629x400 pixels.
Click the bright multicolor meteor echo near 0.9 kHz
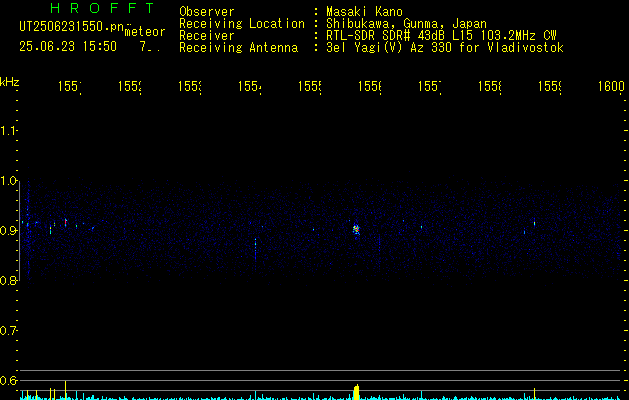[356, 229]
